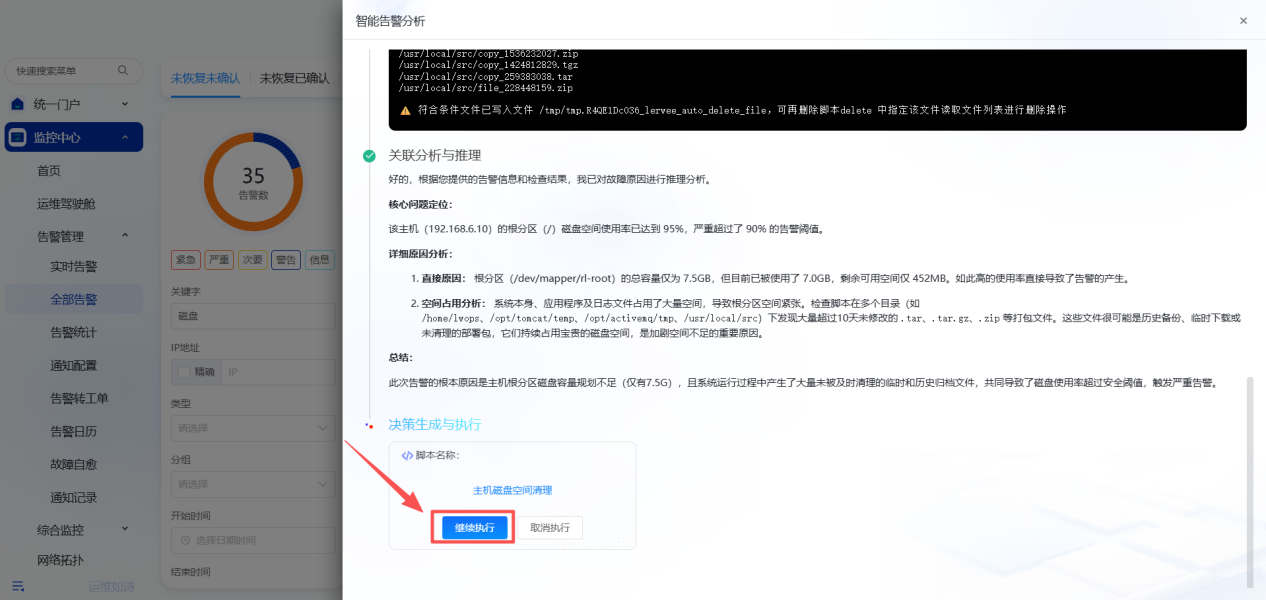Click the sidebar collapse icon at bottom left
1266x600 pixels.
point(17,585)
